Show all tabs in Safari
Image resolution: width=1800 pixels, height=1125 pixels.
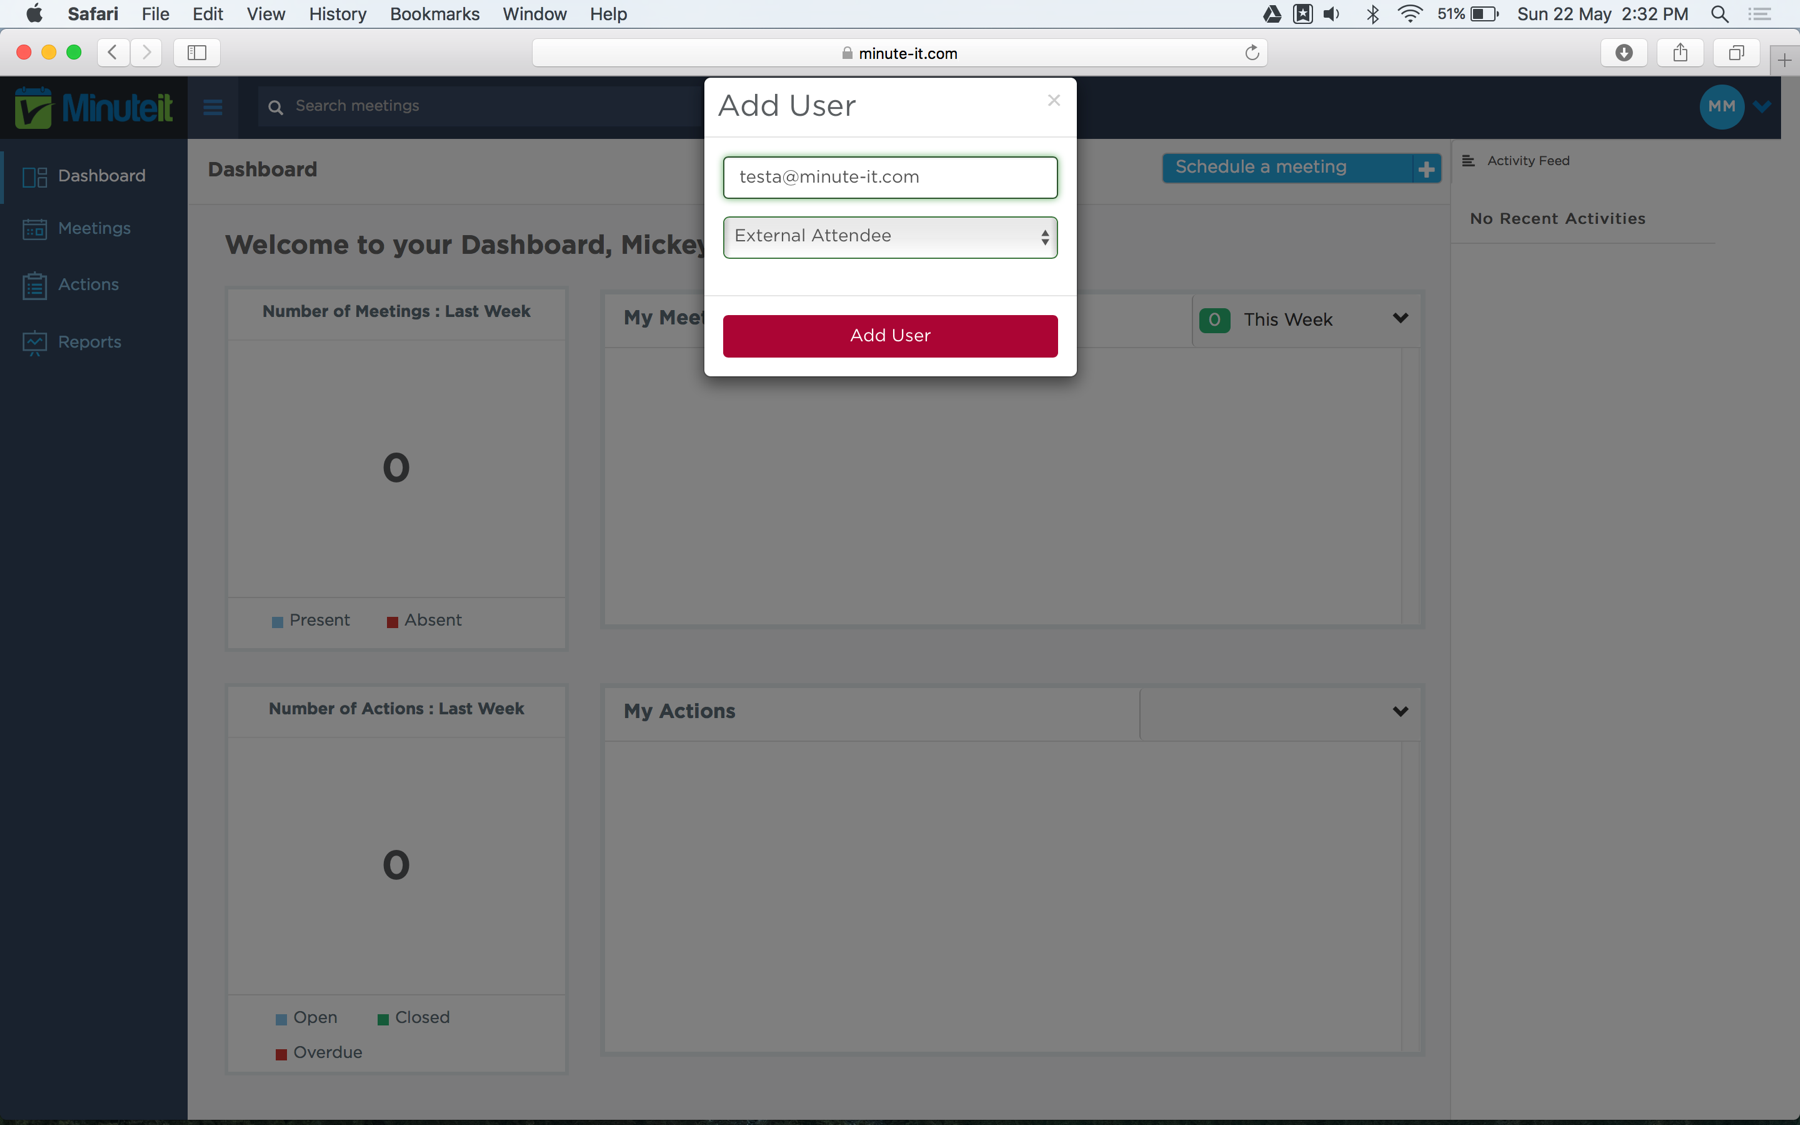(1736, 52)
